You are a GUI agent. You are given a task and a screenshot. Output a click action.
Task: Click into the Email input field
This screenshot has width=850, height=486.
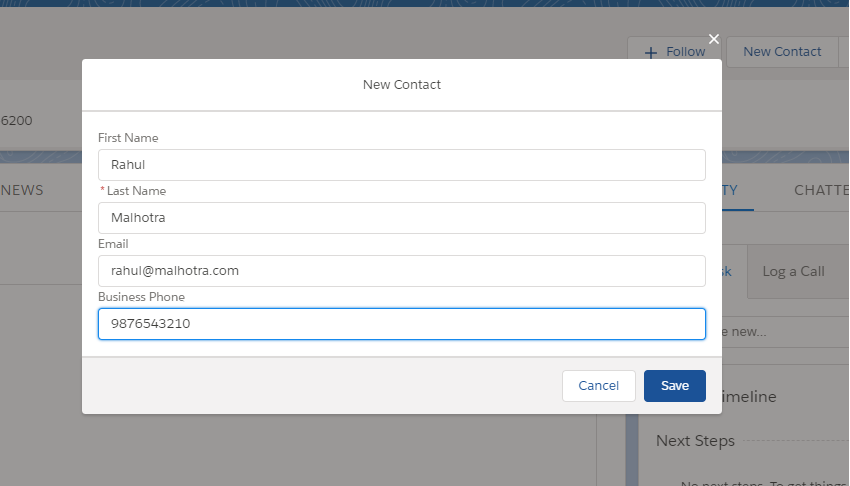402,271
